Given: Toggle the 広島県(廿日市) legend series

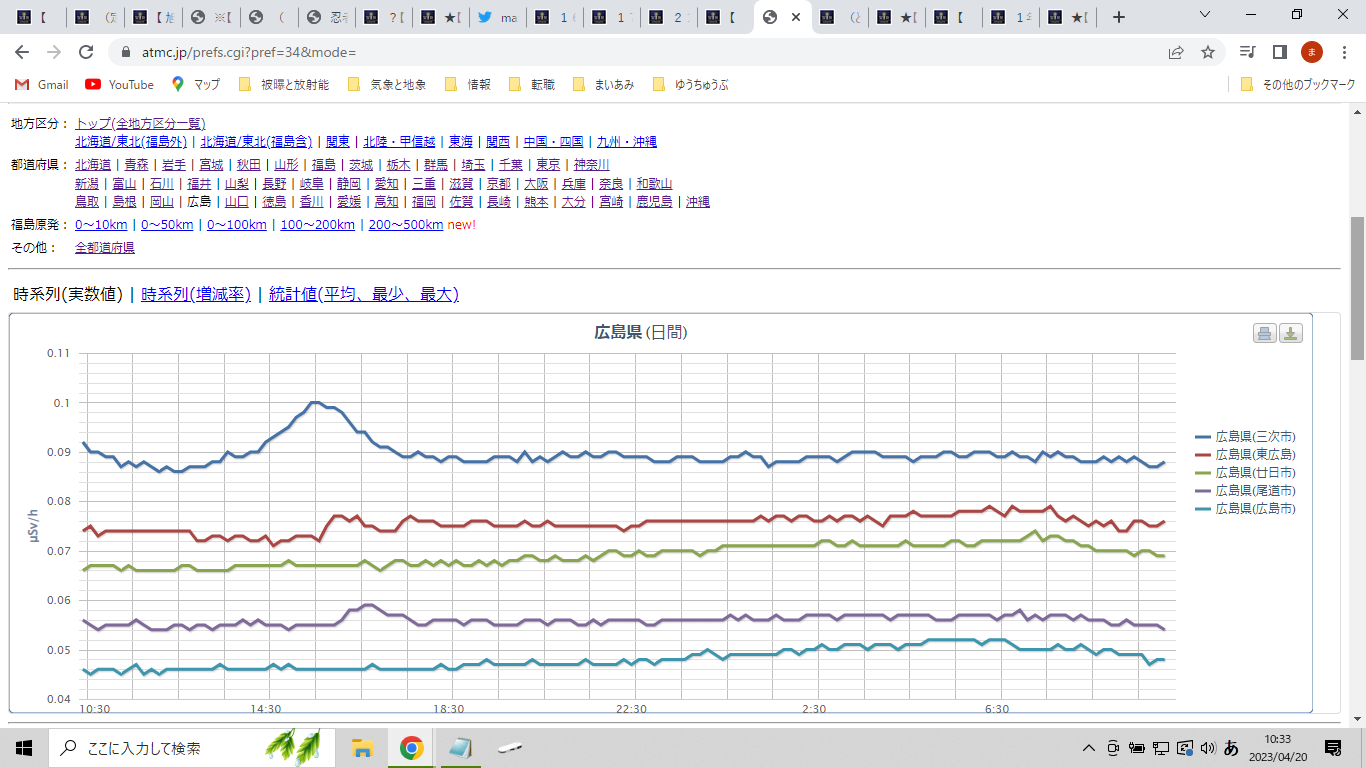Looking at the screenshot, I should coord(1245,473).
